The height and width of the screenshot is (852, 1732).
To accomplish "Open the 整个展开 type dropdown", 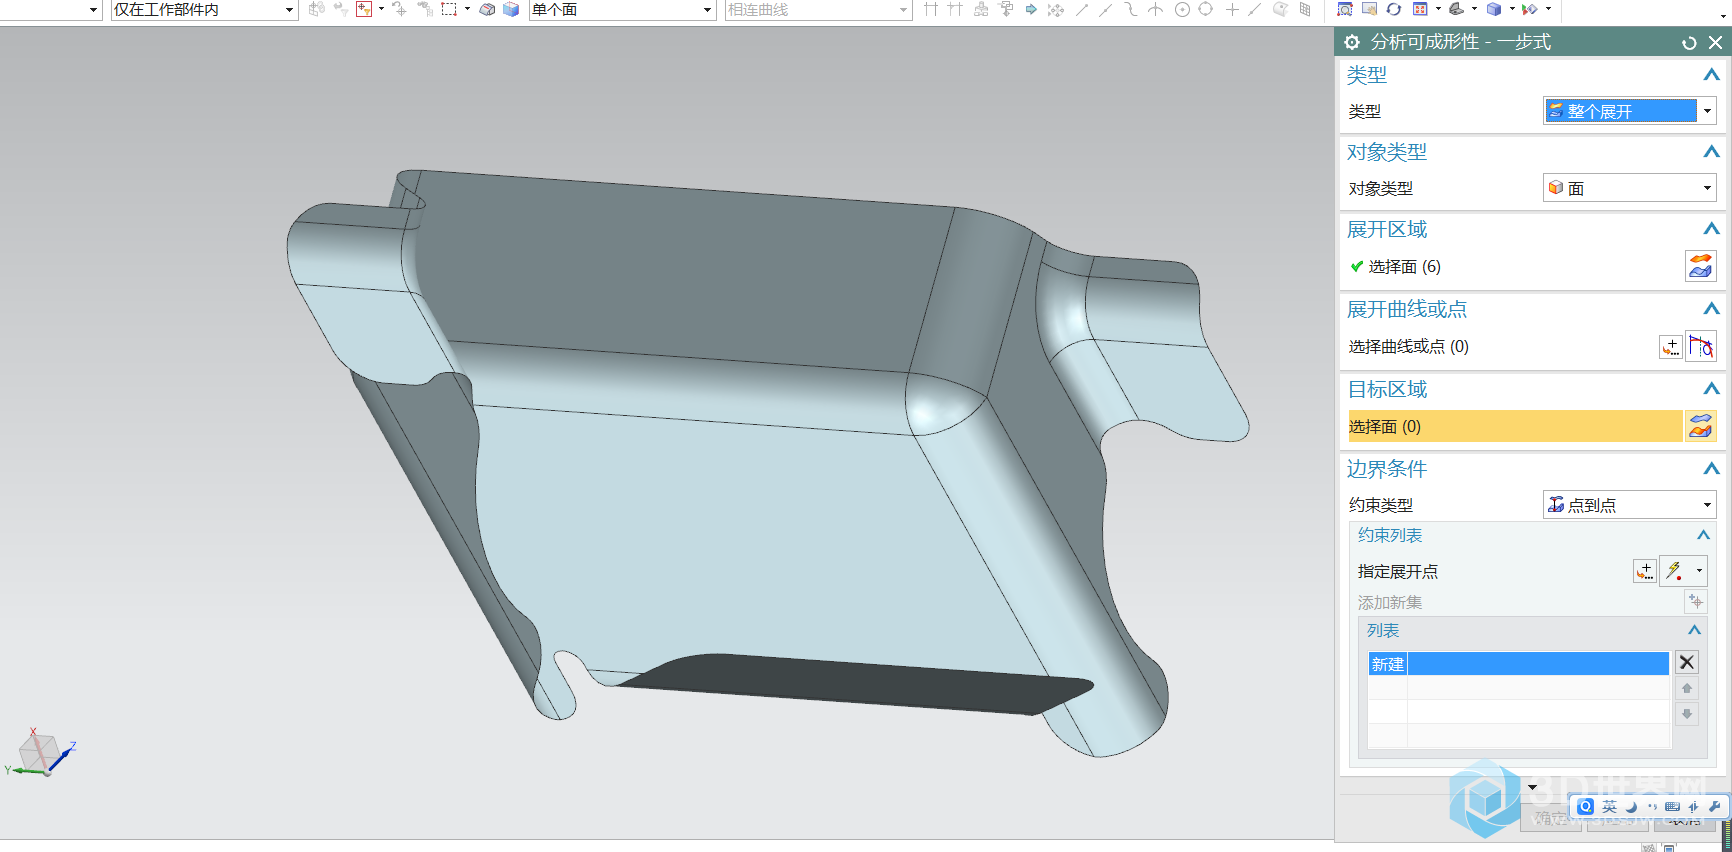I will tap(1630, 111).
